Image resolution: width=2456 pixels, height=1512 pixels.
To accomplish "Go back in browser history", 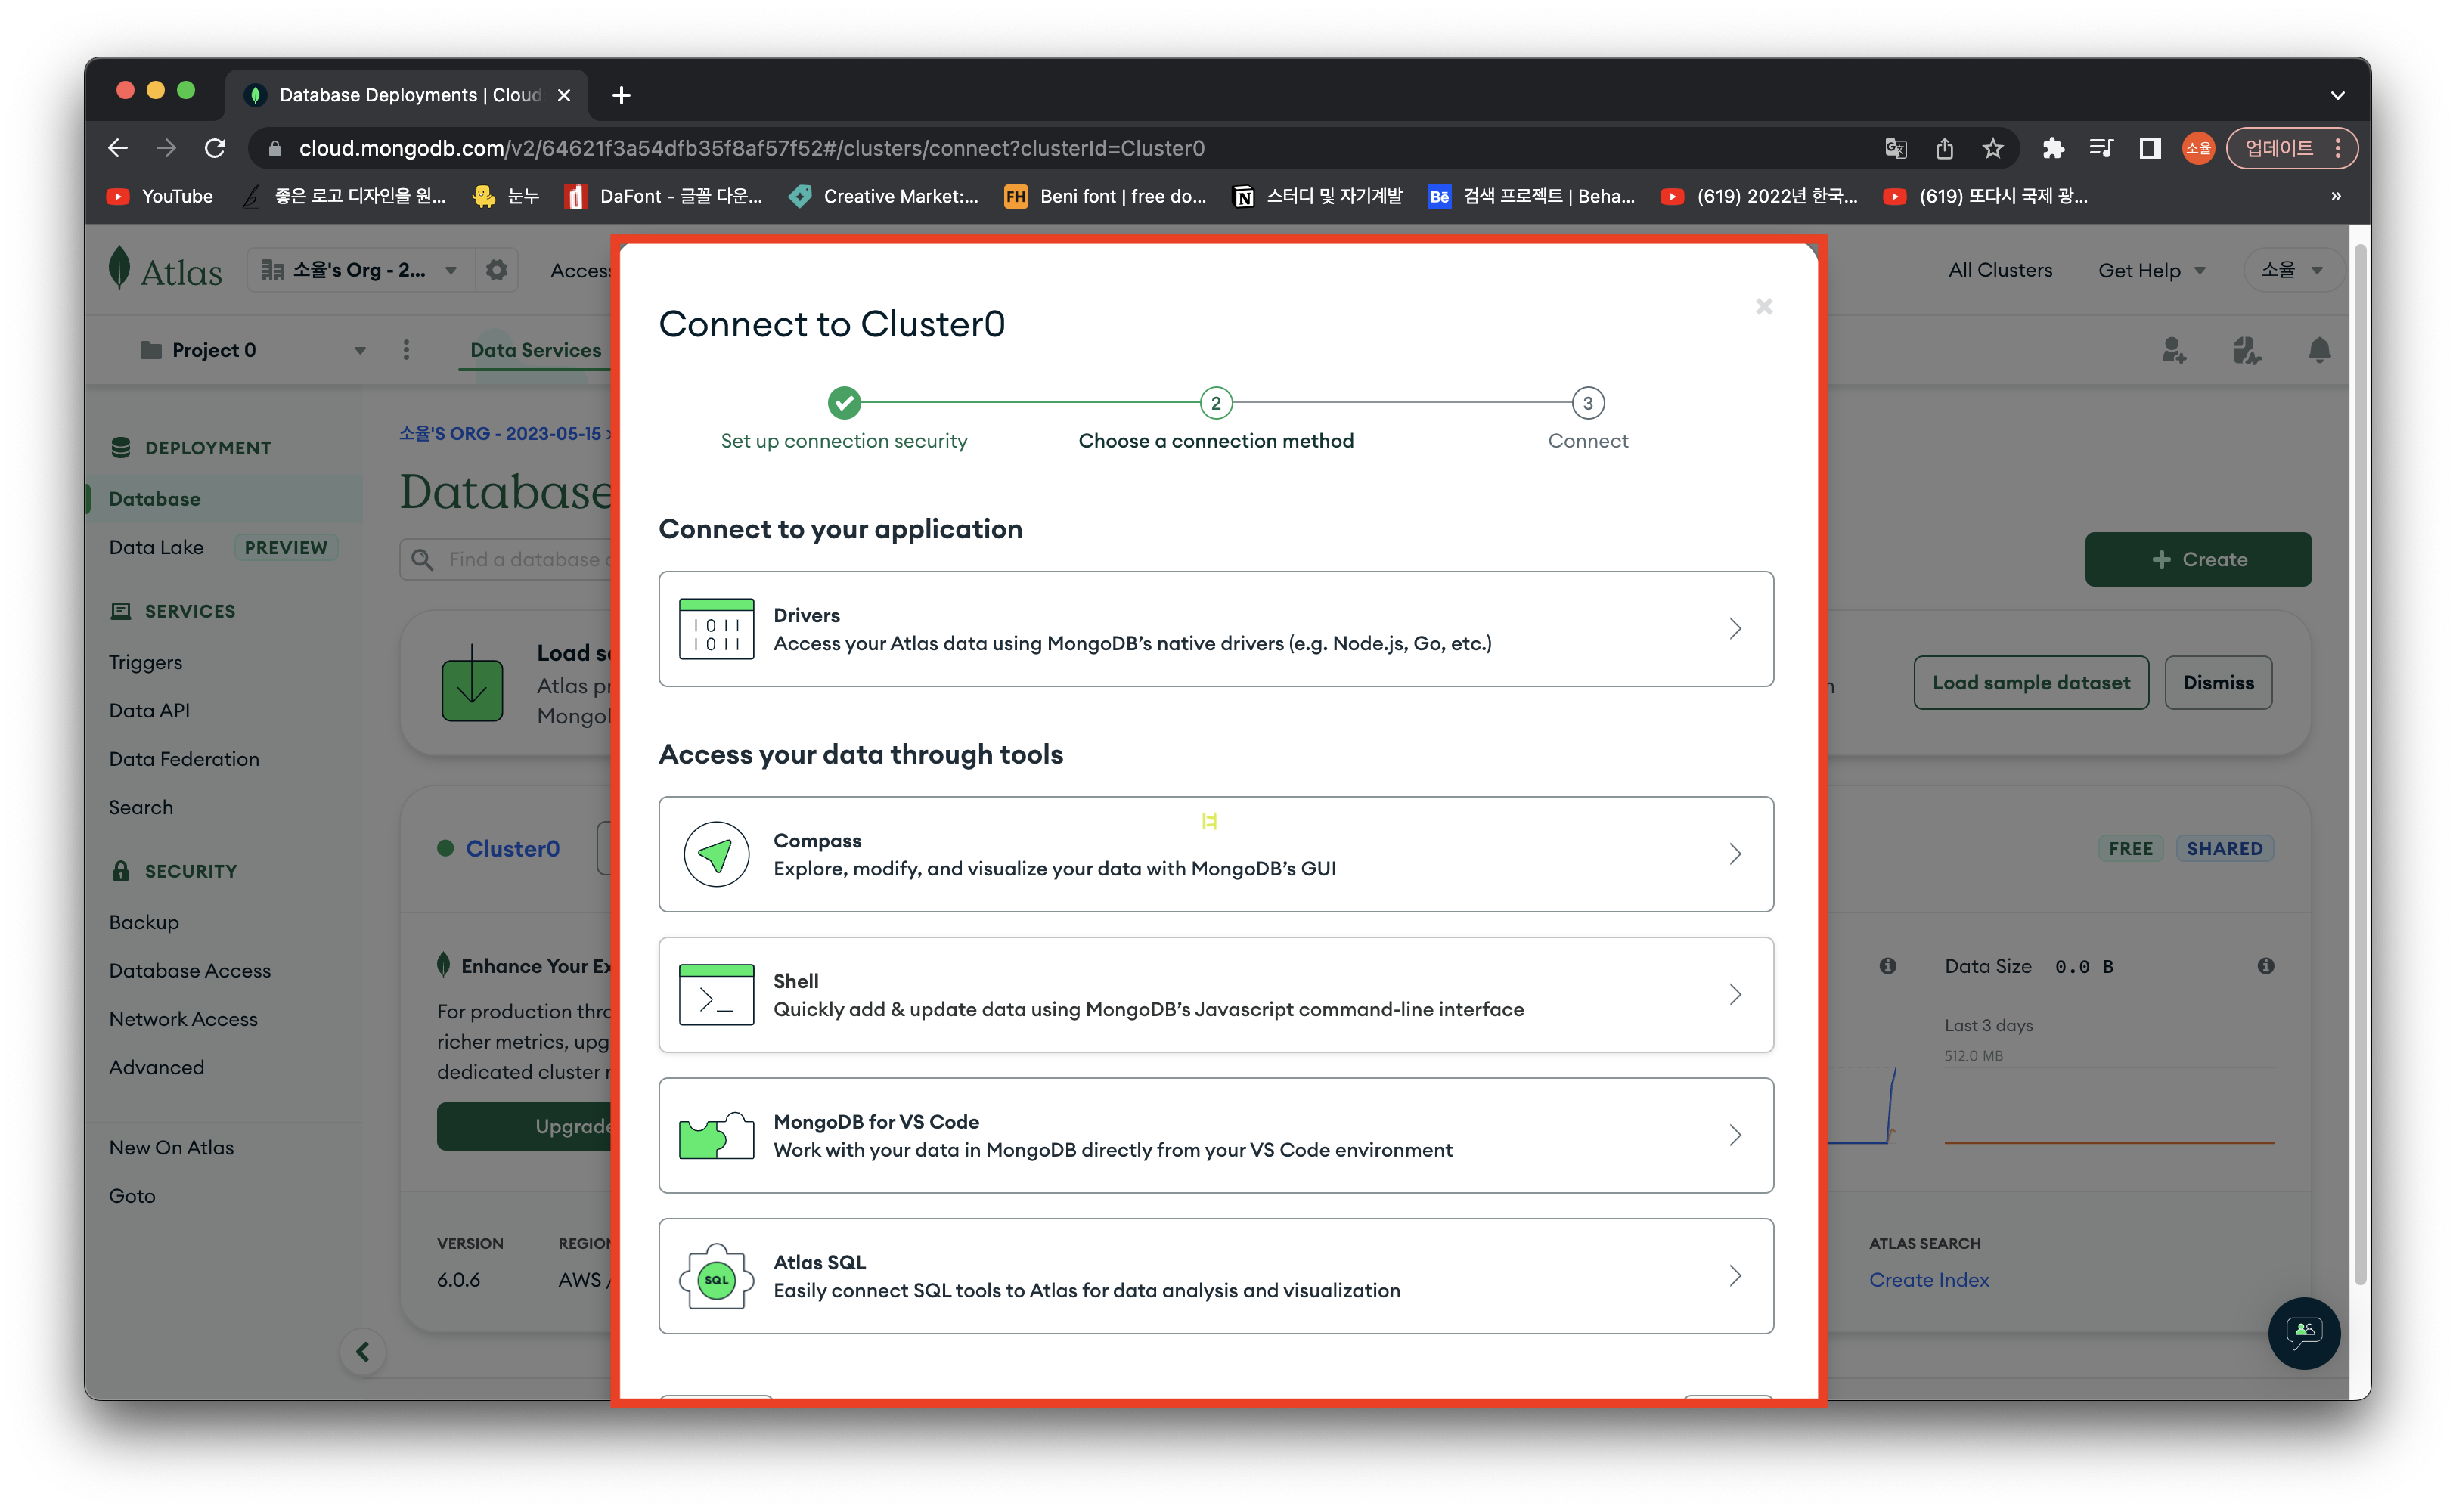I will 118,148.
